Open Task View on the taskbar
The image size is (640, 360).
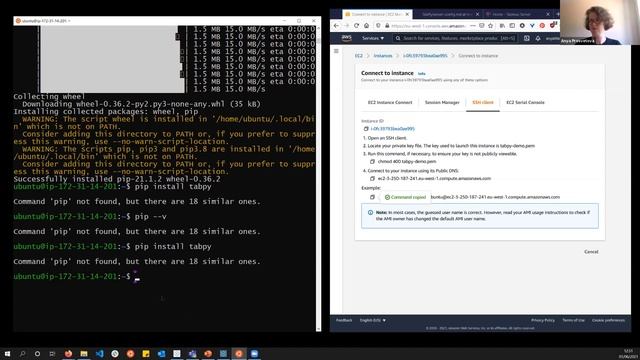point(52,353)
